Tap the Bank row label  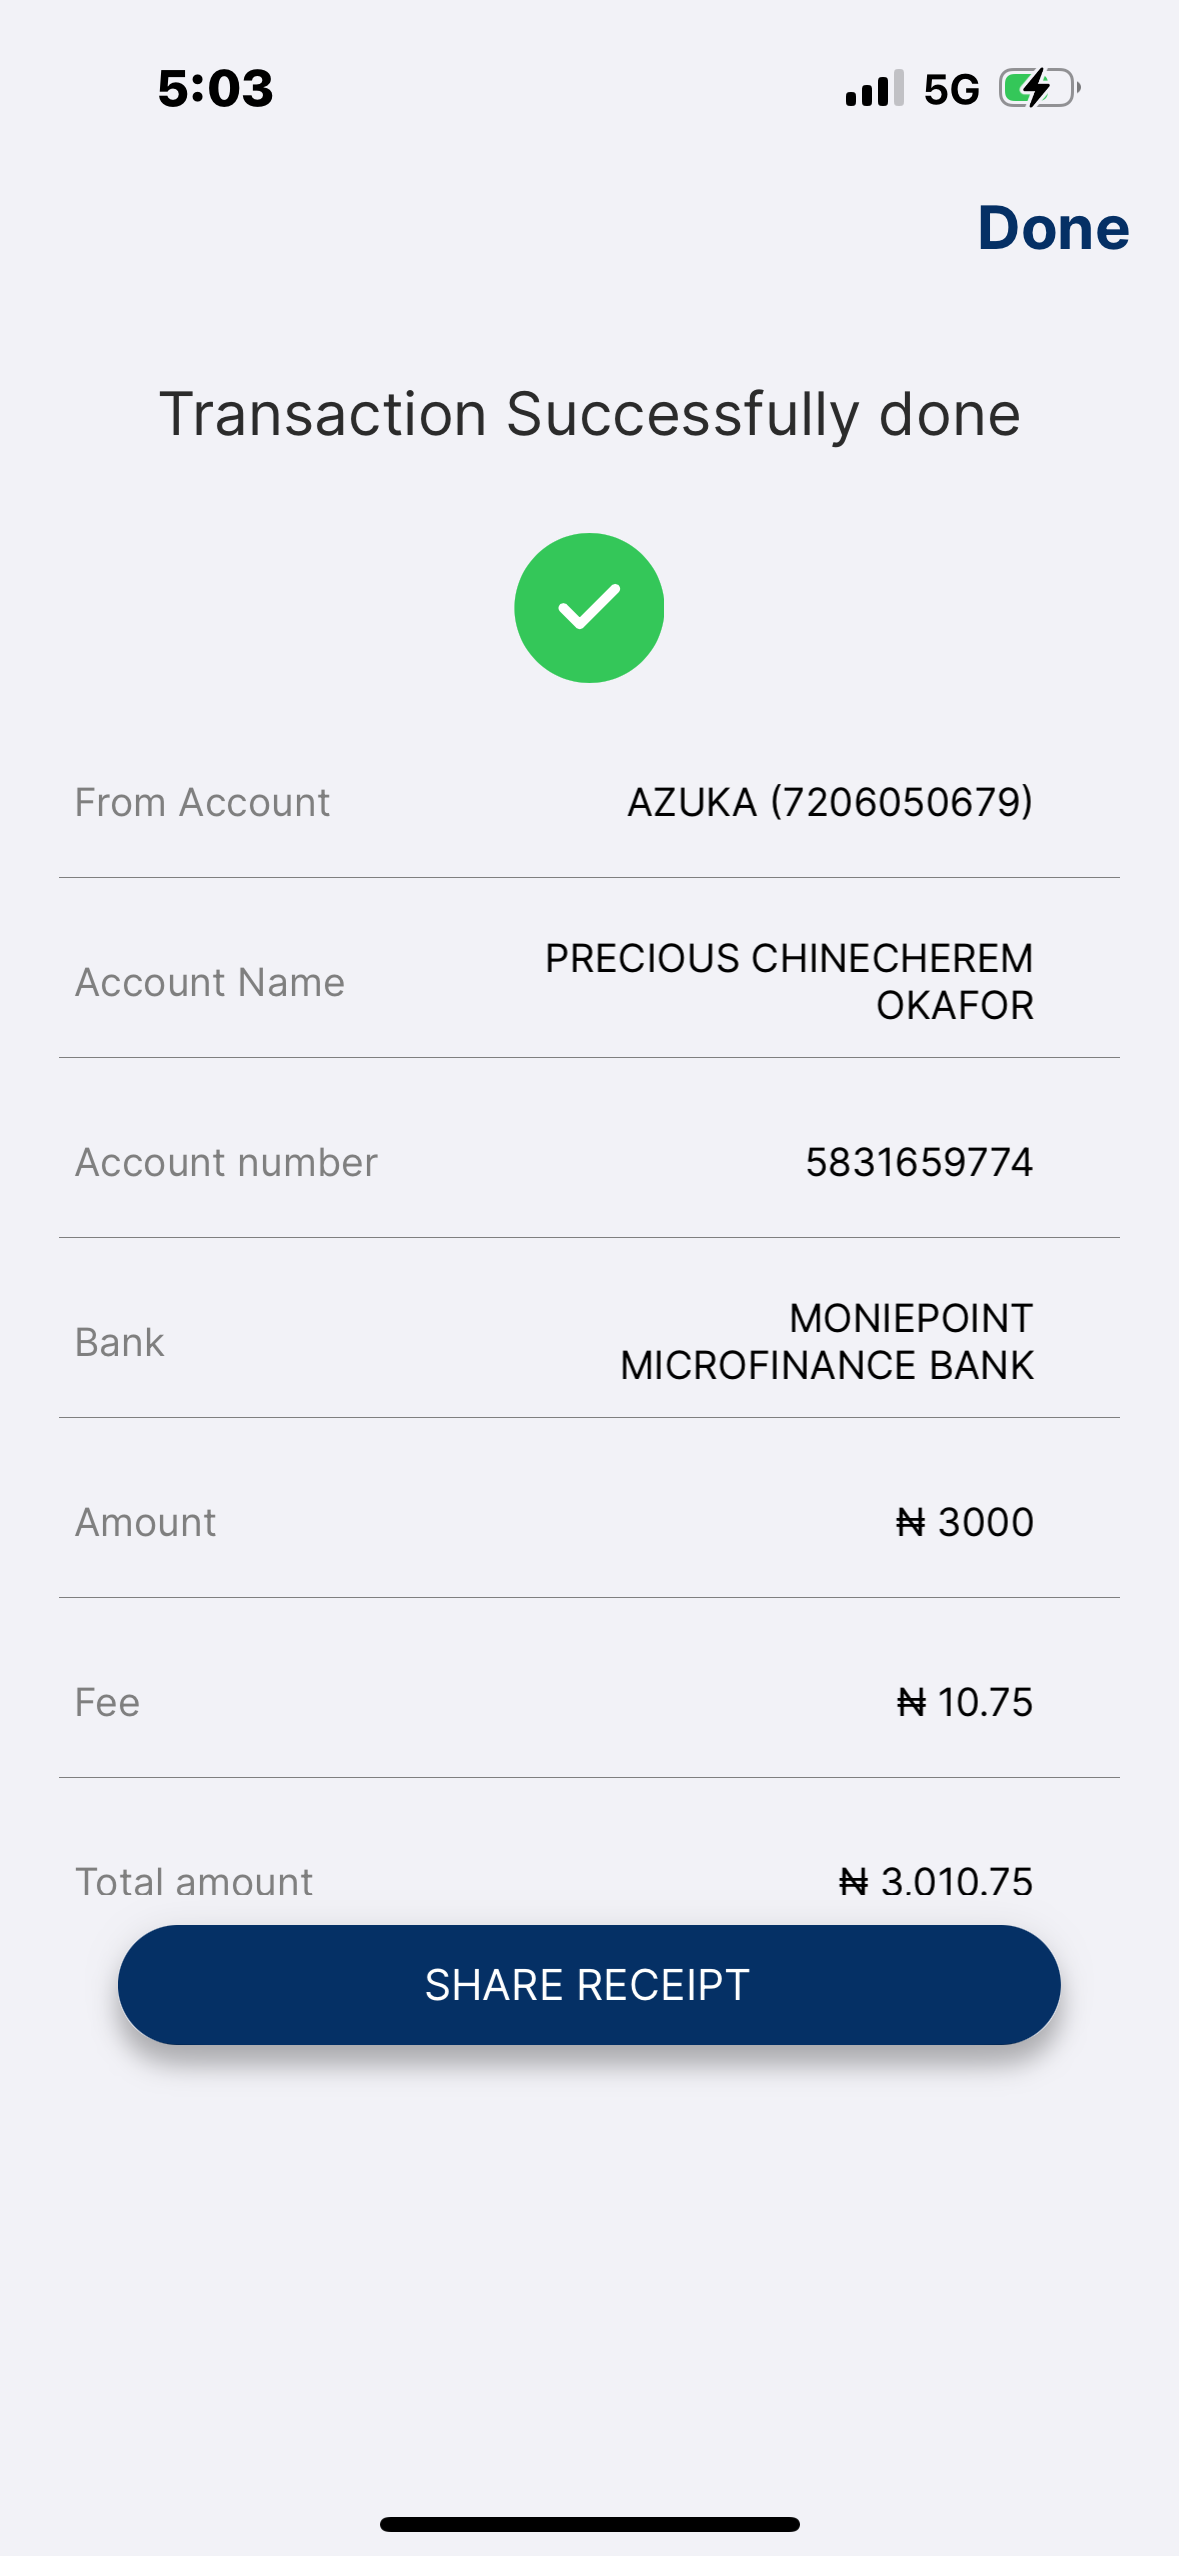120,1342
